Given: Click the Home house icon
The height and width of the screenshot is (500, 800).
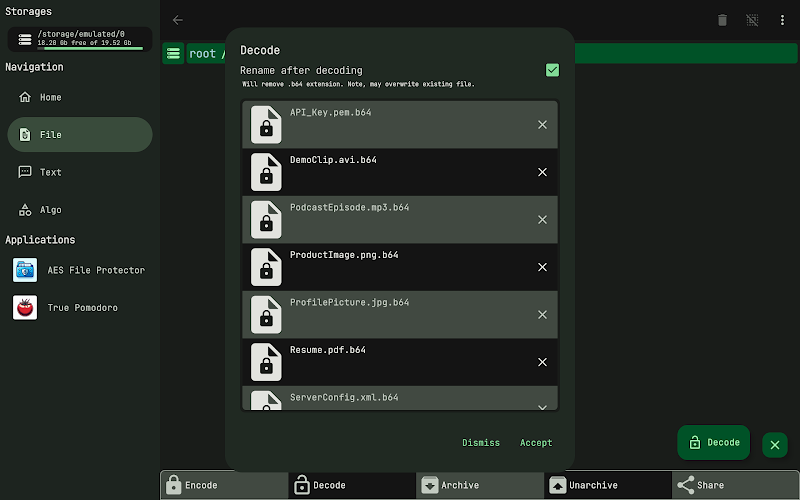Looking at the screenshot, I should coord(25,97).
